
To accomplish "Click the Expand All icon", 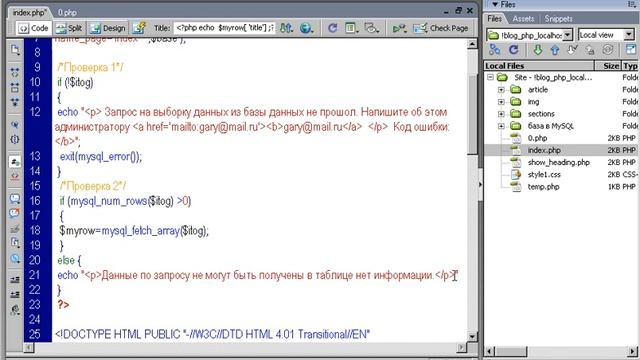I will pyautogui.click(x=15, y=102).
